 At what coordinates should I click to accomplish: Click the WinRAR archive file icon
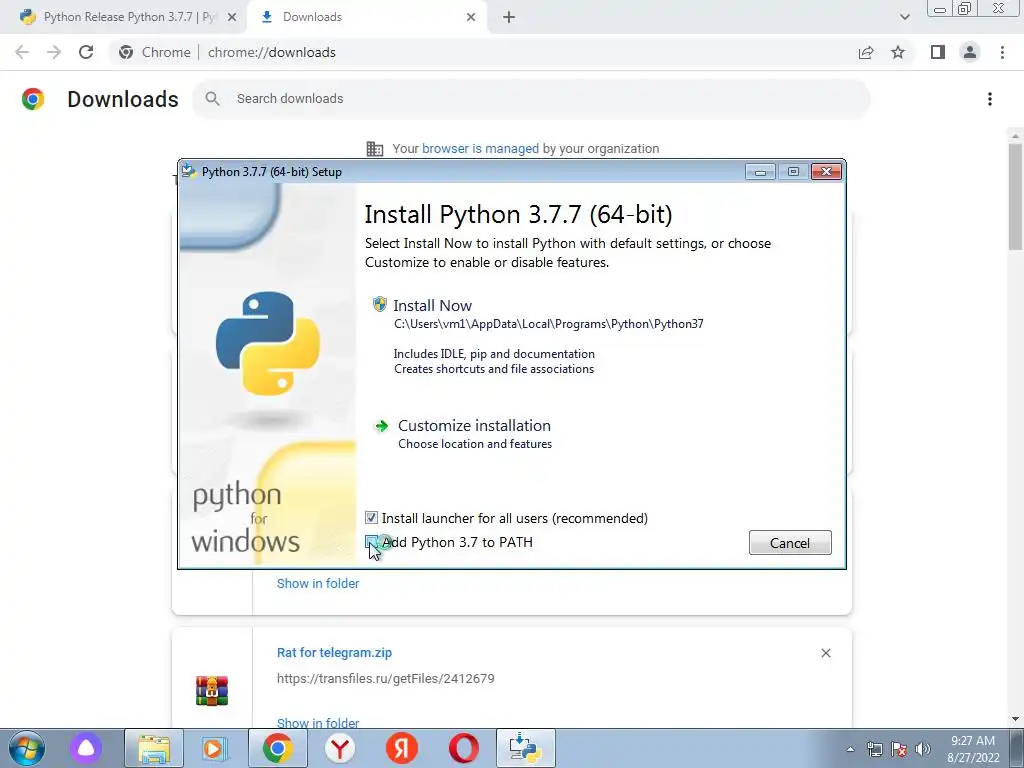point(212,690)
